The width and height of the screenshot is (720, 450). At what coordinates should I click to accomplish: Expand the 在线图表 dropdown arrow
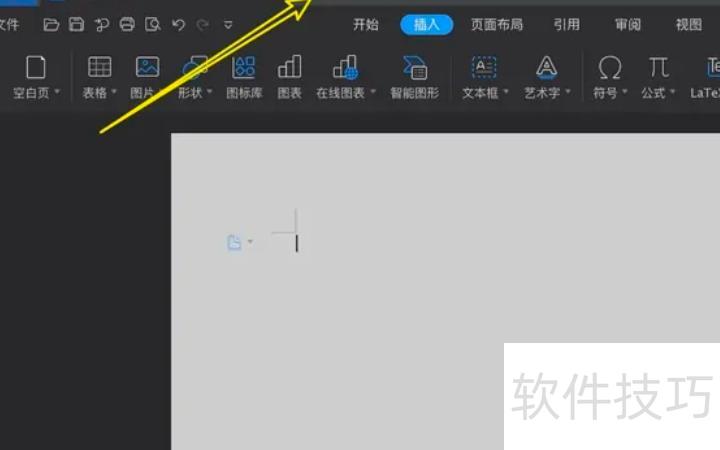(373, 92)
